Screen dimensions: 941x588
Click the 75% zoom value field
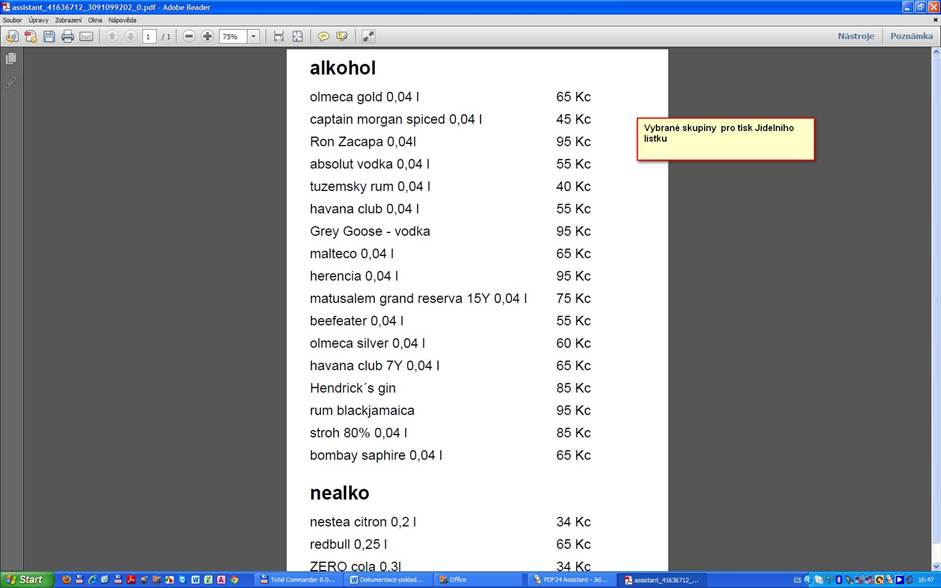[233, 37]
